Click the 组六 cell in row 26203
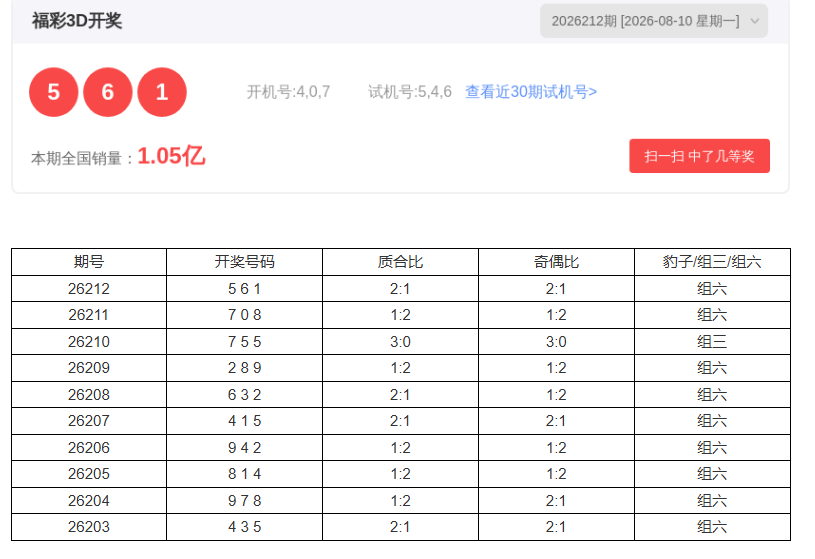This screenshot has height=559, width=815. (712, 527)
